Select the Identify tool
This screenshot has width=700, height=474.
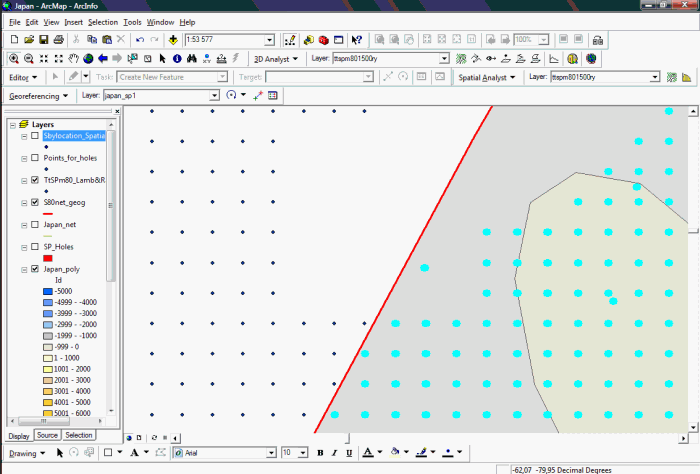coord(177,58)
